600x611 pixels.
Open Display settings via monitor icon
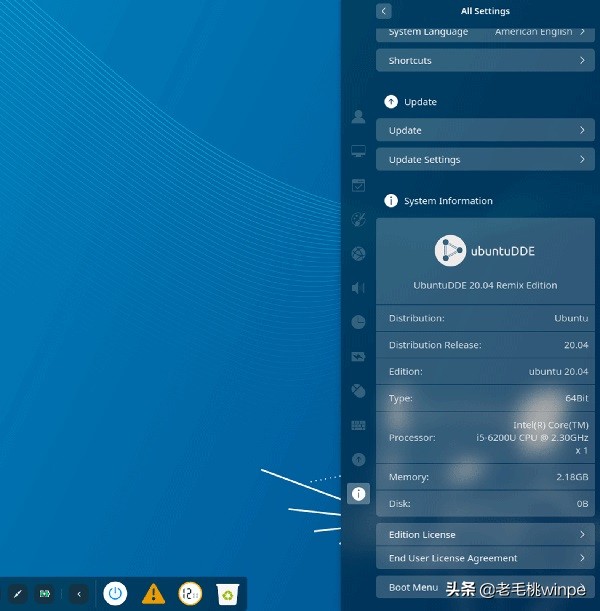tap(358, 151)
